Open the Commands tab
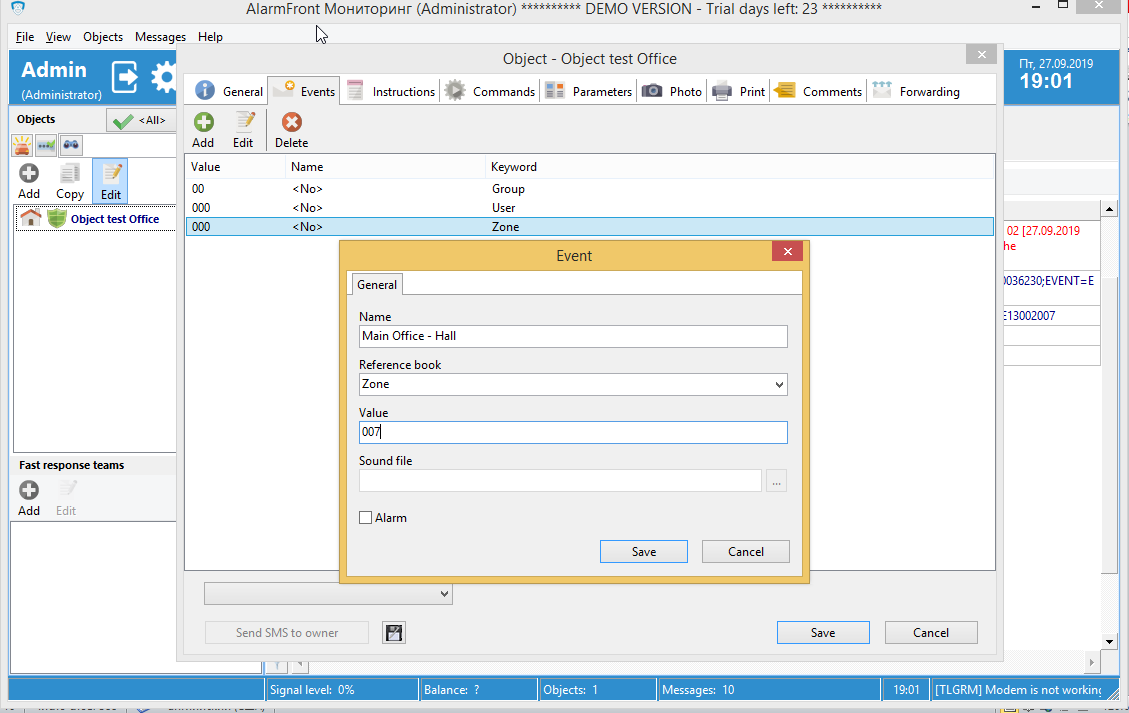This screenshot has width=1129, height=713. tap(490, 91)
